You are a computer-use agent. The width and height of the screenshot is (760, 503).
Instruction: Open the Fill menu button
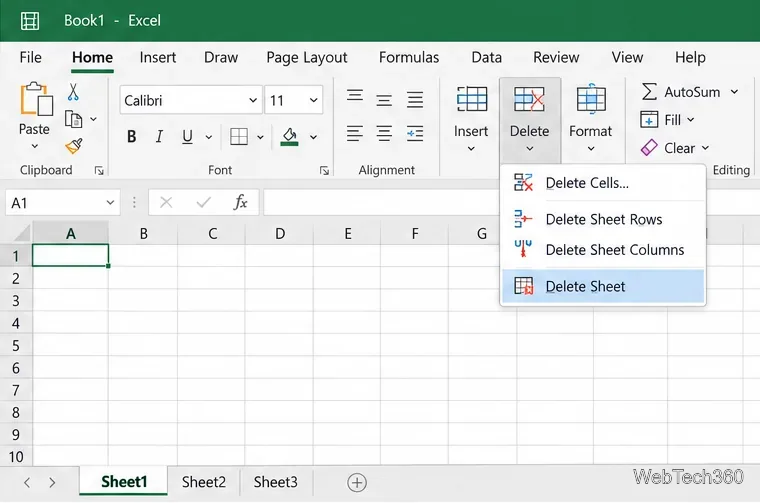click(x=667, y=120)
